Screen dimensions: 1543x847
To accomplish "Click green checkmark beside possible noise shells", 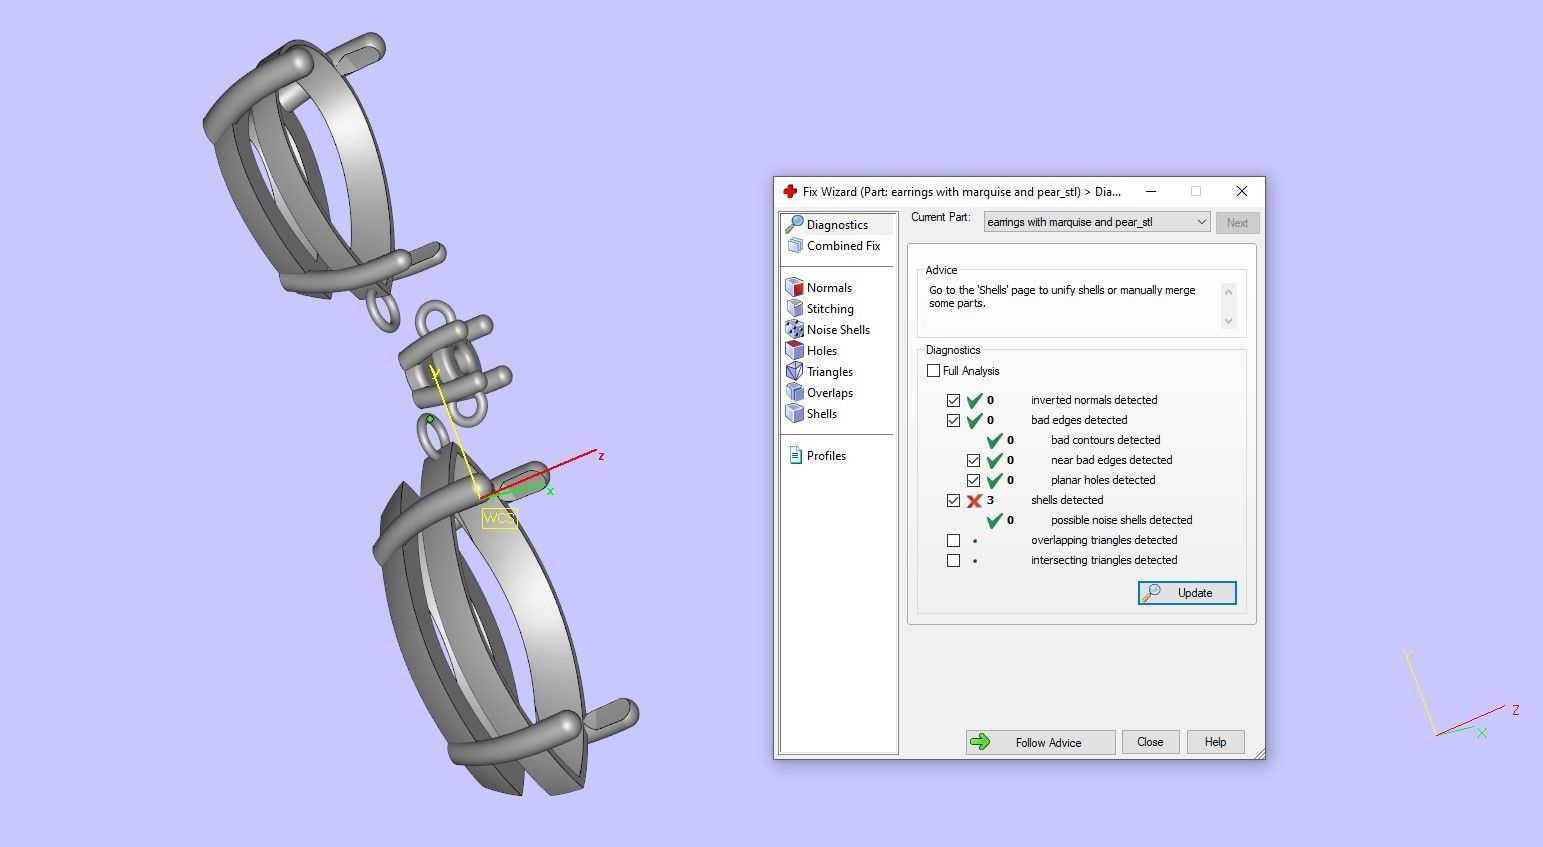I will tap(994, 520).
